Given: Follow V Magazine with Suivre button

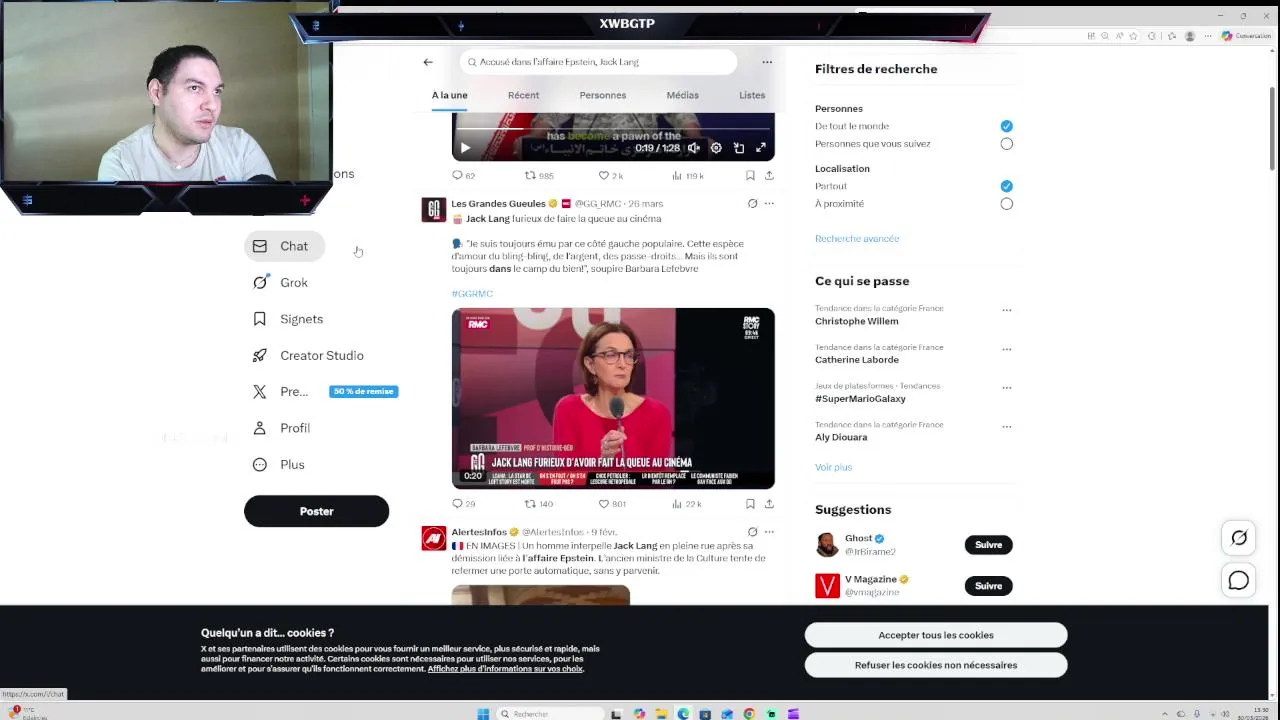Looking at the screenshot, I should pyautogui.click(x=988, y=586).
